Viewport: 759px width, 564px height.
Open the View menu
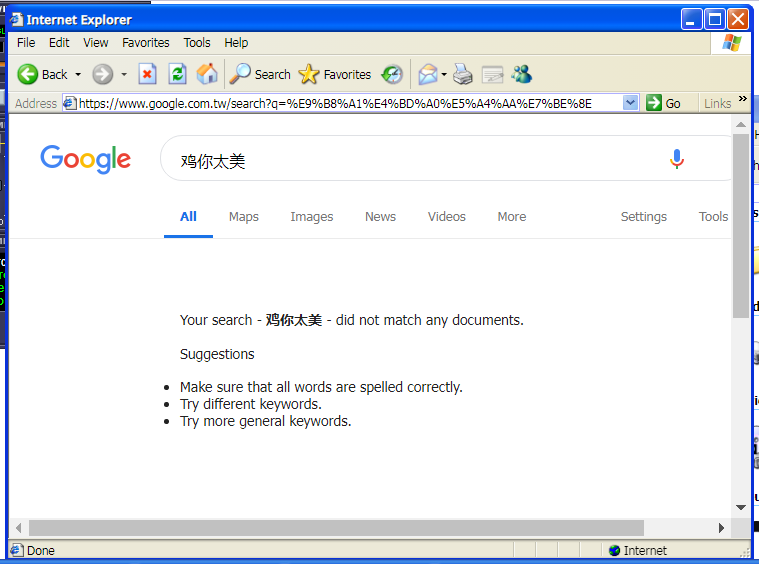[95, 43]
